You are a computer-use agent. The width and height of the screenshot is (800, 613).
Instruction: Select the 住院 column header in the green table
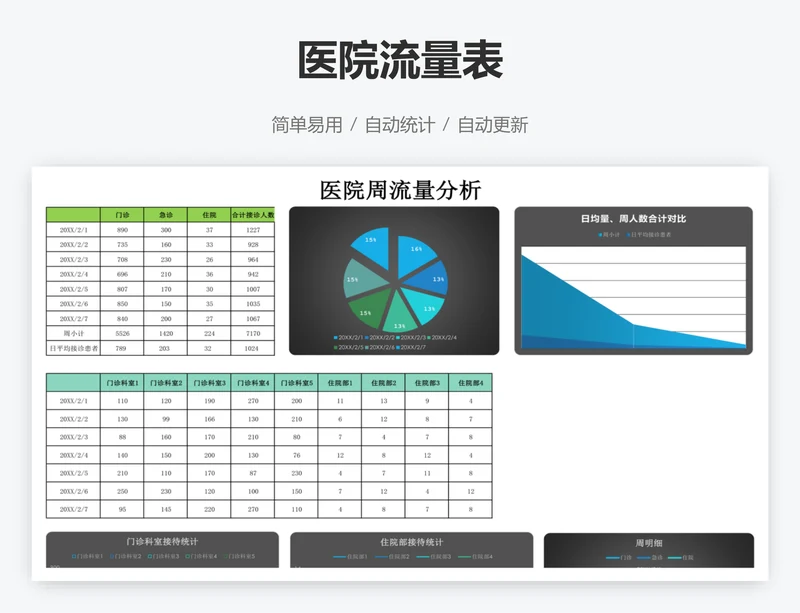(209, 215)
